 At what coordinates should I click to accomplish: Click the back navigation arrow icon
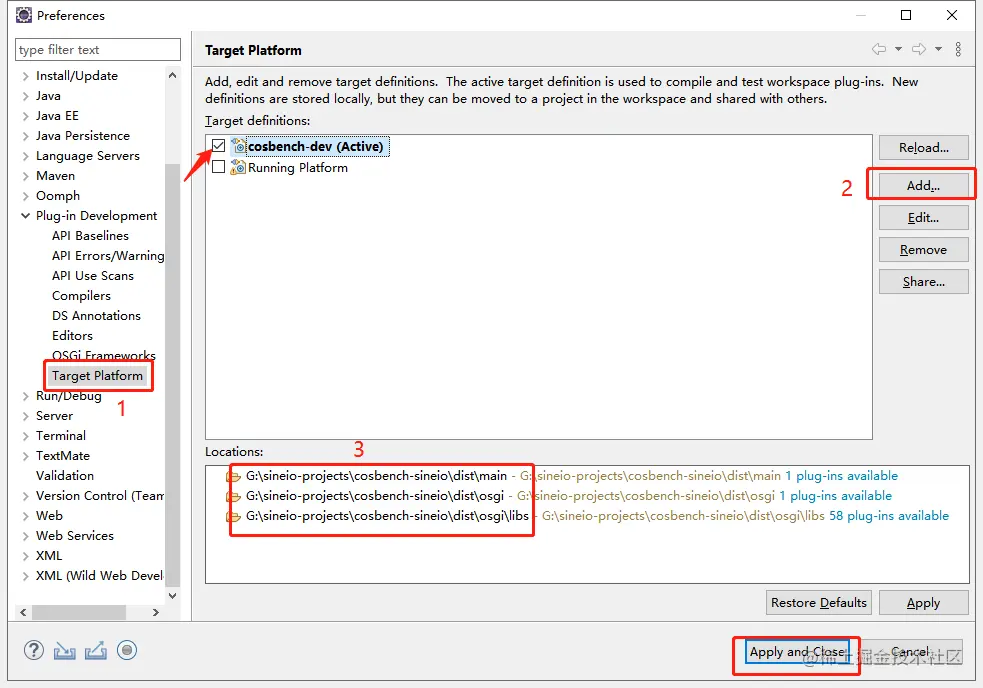(x=879, y=49)
